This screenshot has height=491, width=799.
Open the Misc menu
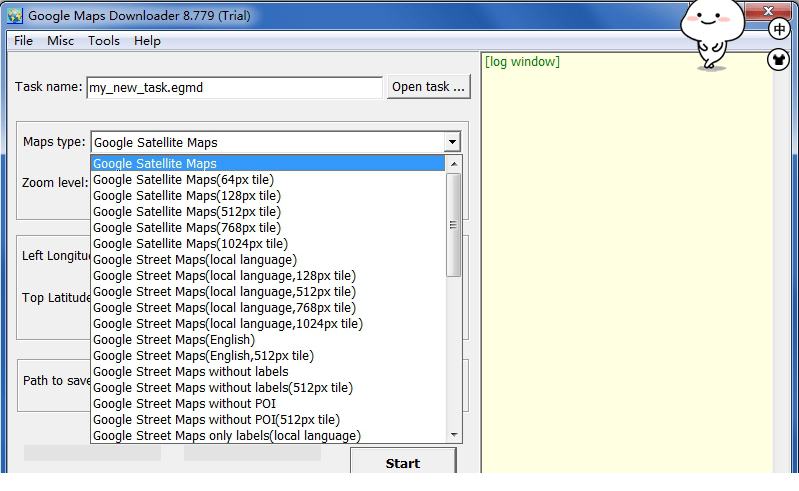(60, 41)
